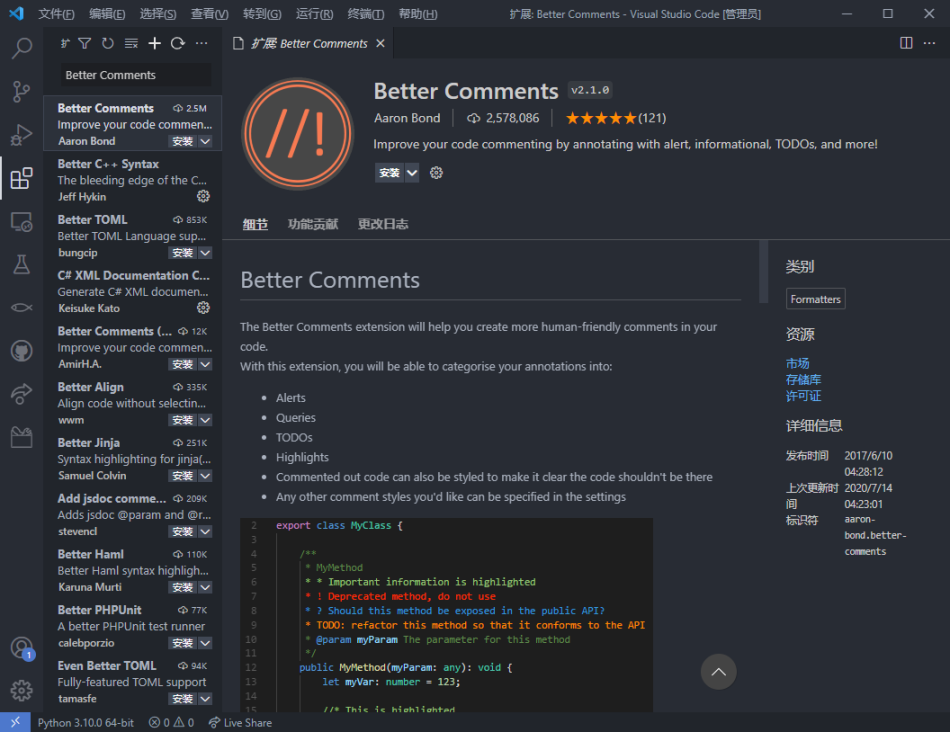Click the remote window status bar icon
This screenshot has height=732, width=950.
pos(15,722)
